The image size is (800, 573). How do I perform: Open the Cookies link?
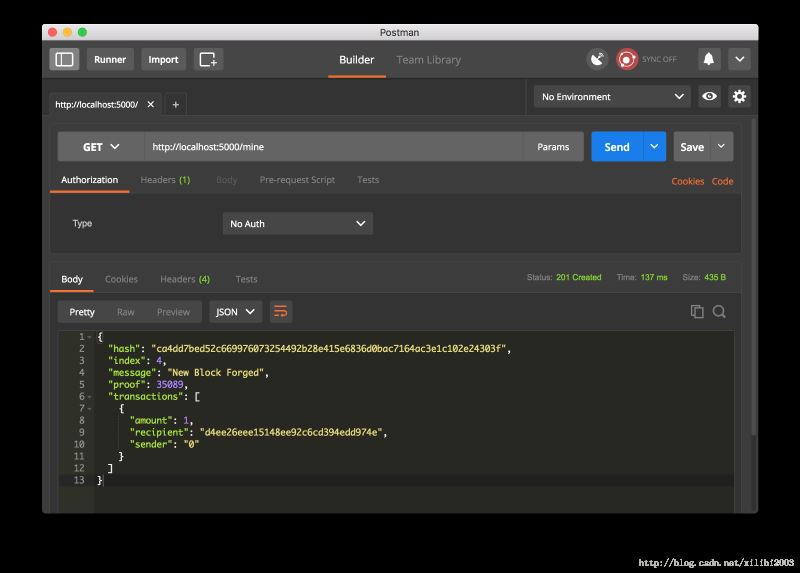pos(687,181)
